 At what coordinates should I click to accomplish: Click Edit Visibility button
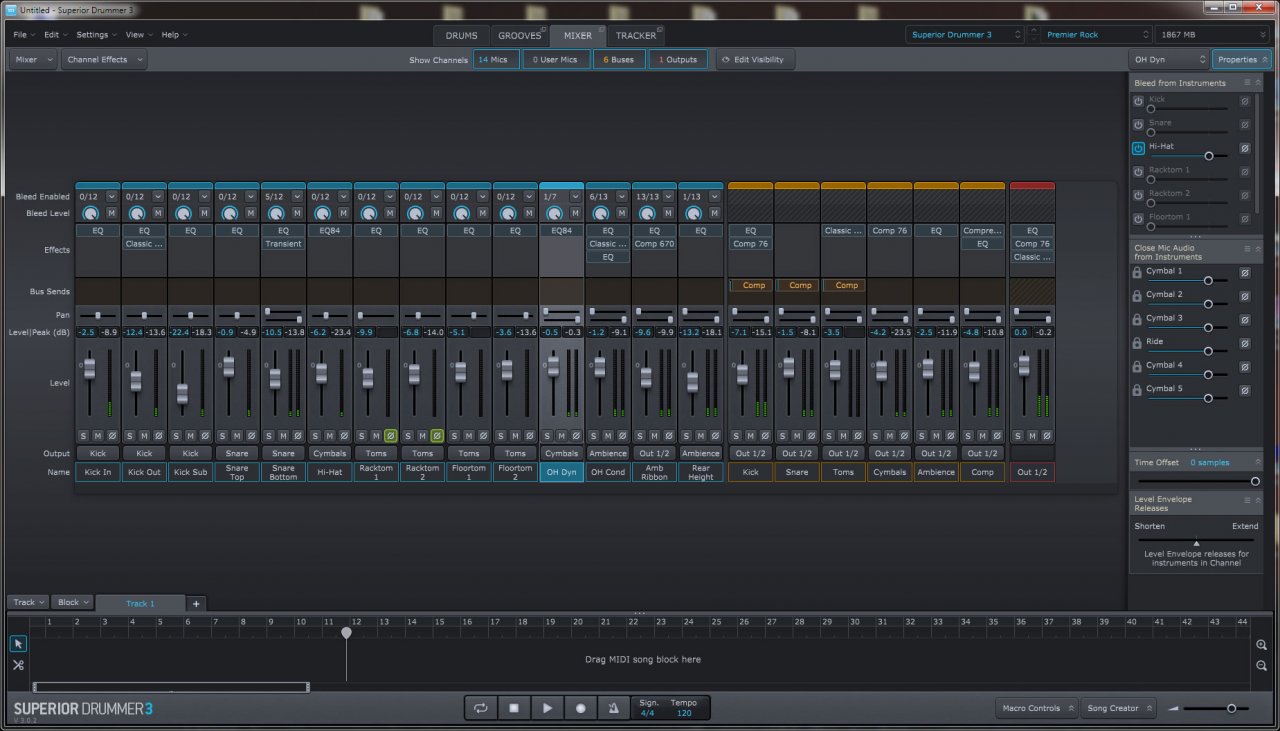tap(755, 60)
